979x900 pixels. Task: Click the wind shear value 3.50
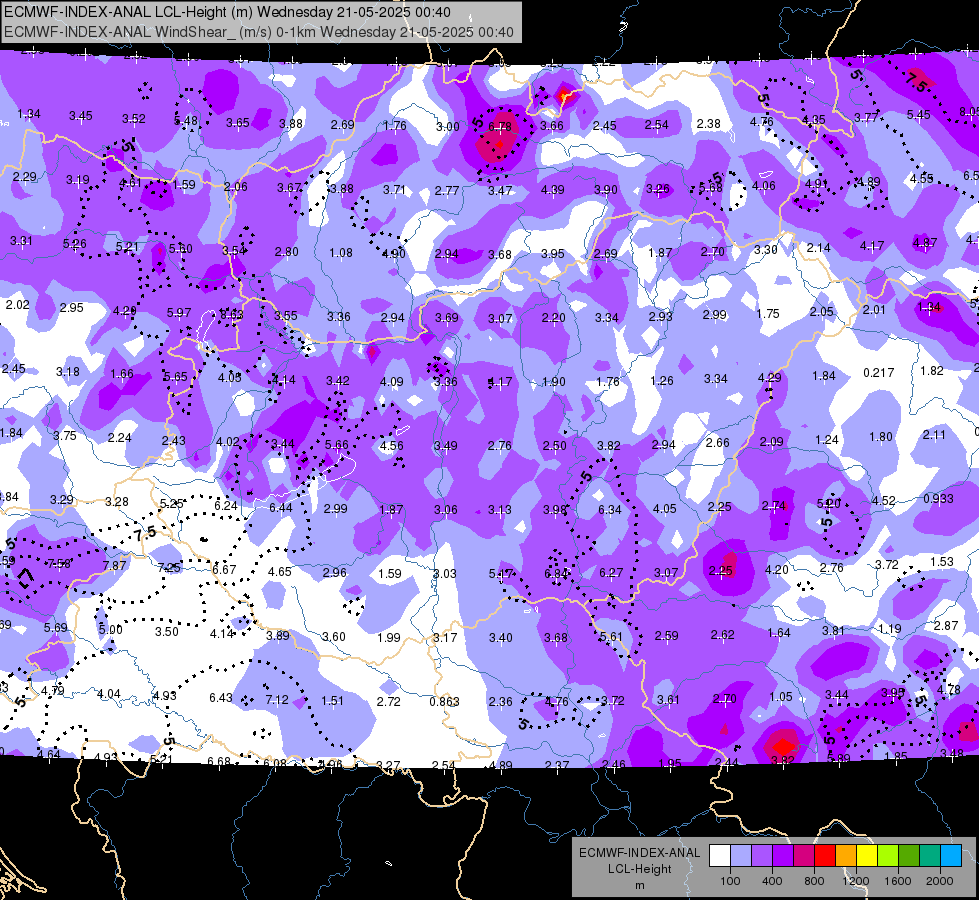click(167, 631)
